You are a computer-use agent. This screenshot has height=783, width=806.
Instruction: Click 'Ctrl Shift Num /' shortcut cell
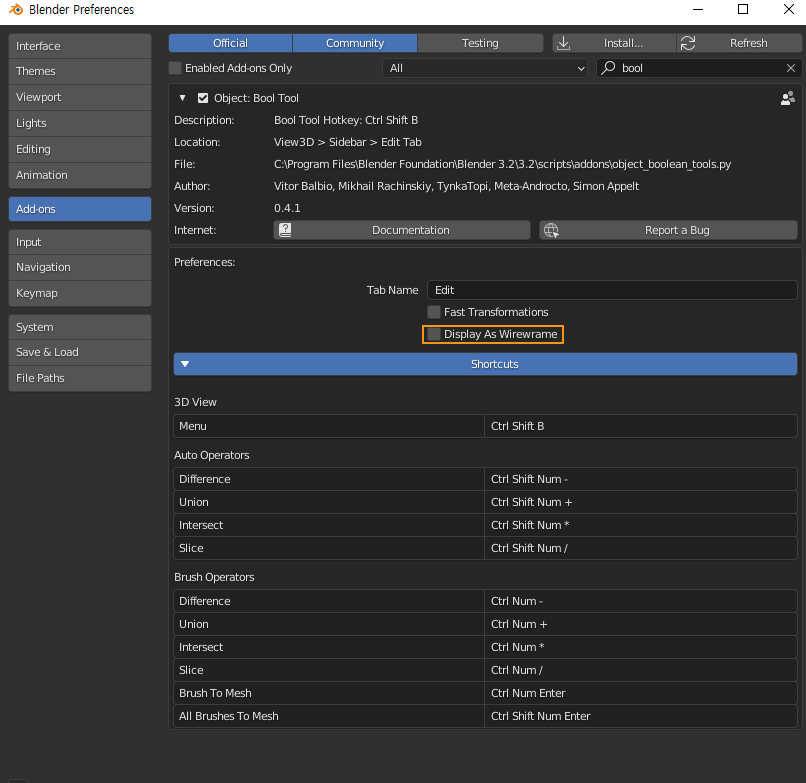[x=641, y=548]
